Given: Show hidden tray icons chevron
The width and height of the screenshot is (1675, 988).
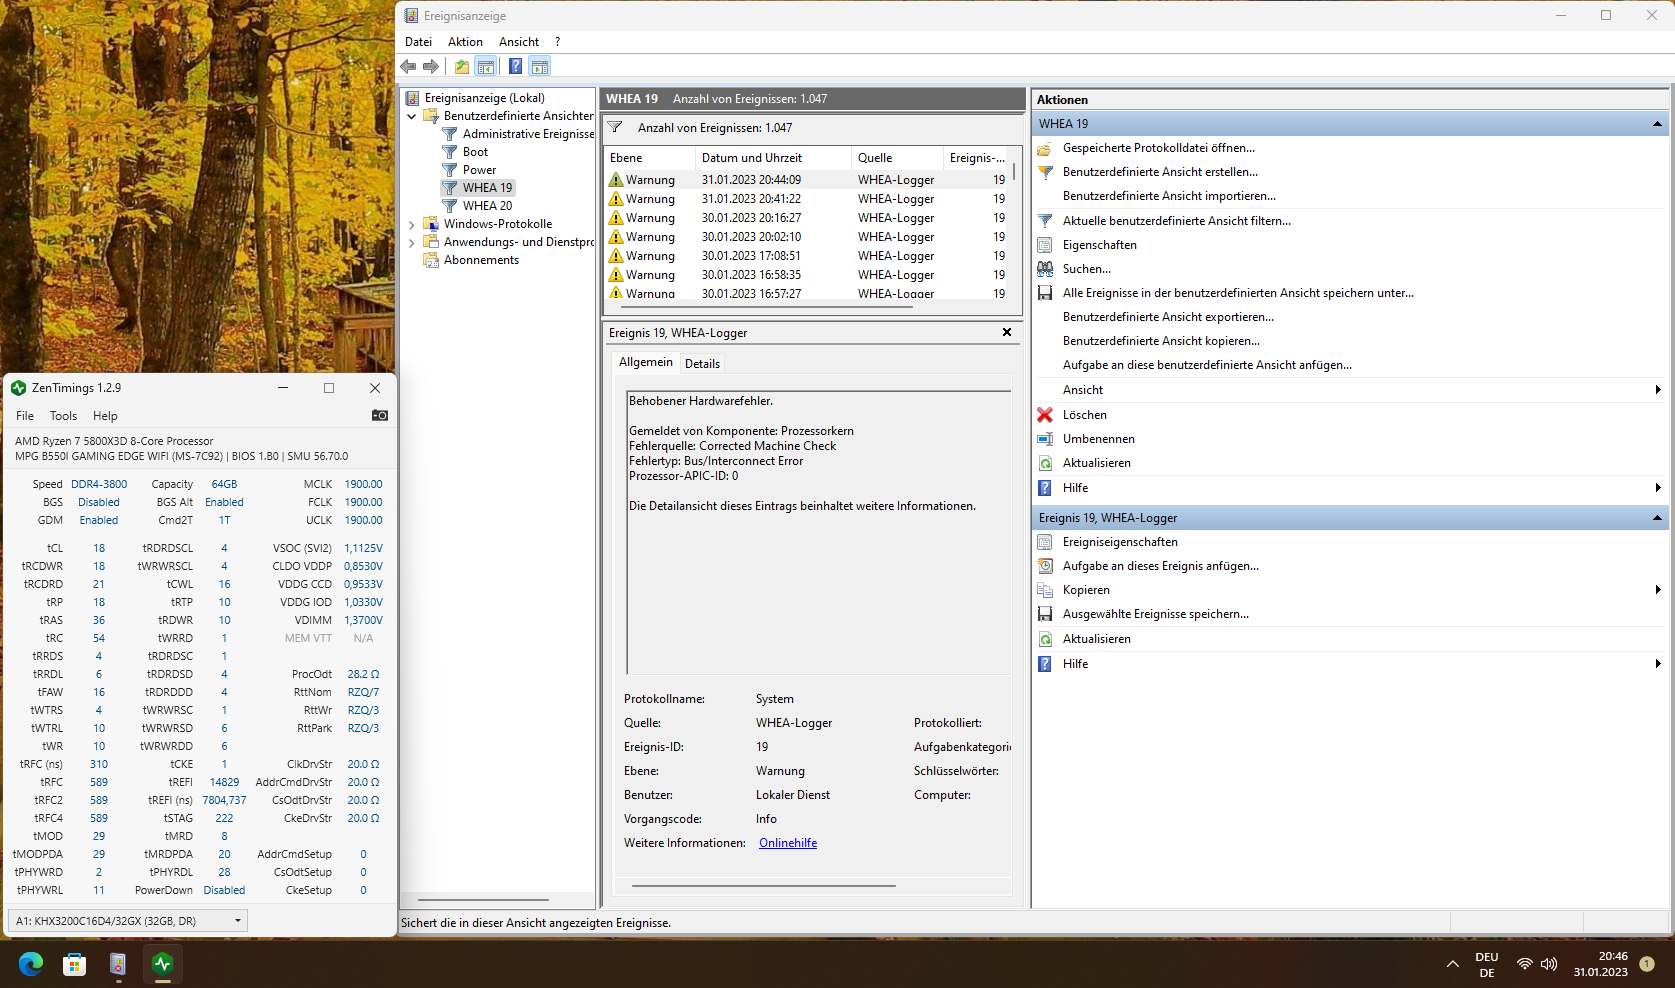Looking at the screenshot, I should tap(1452, 964).
